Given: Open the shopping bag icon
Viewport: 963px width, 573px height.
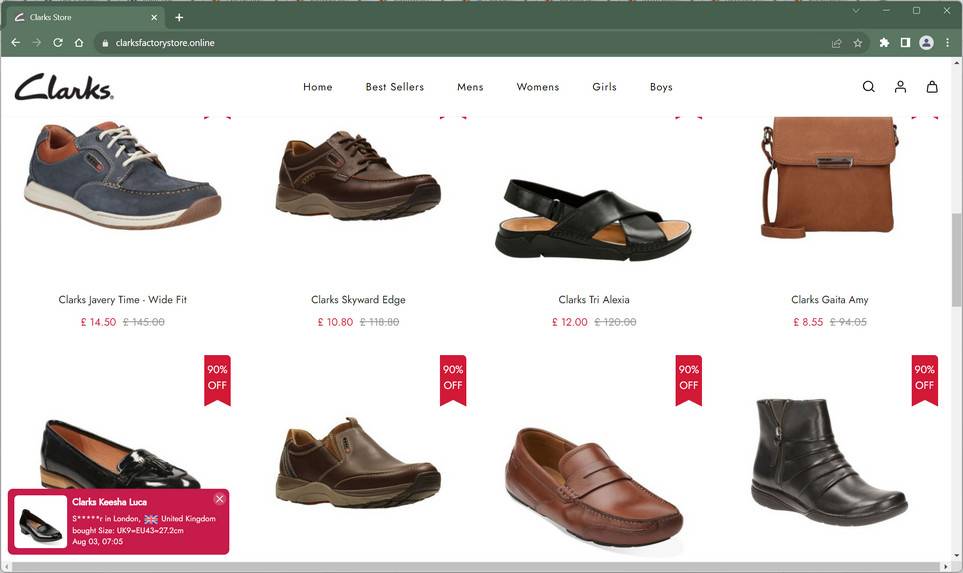Looking at the screenshot, I should 932,87.
